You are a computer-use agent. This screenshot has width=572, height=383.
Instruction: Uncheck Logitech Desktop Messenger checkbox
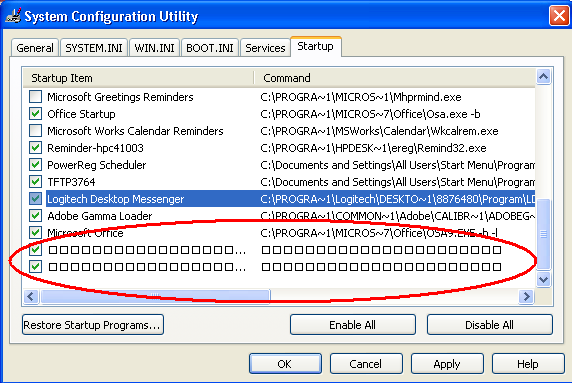pos(35,199)
